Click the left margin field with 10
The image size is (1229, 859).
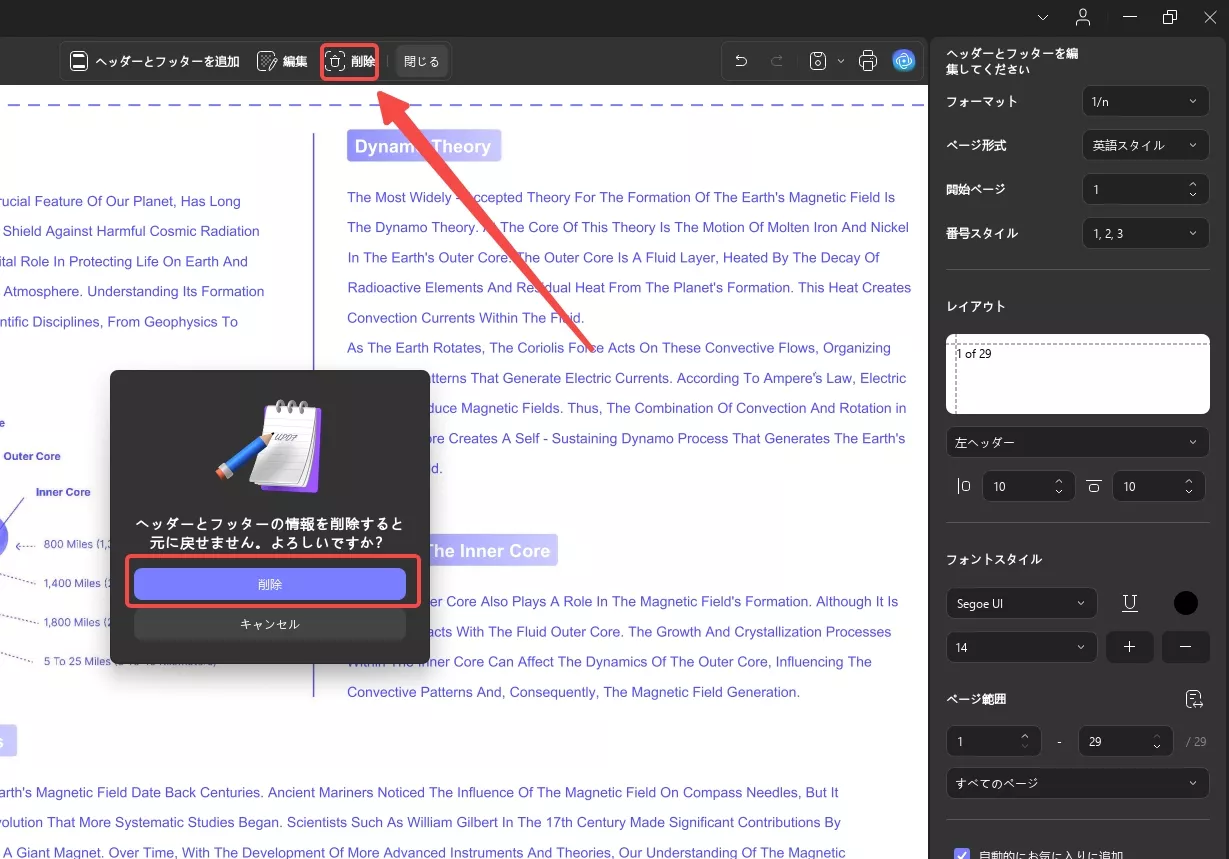click(x=1028, y=486)
